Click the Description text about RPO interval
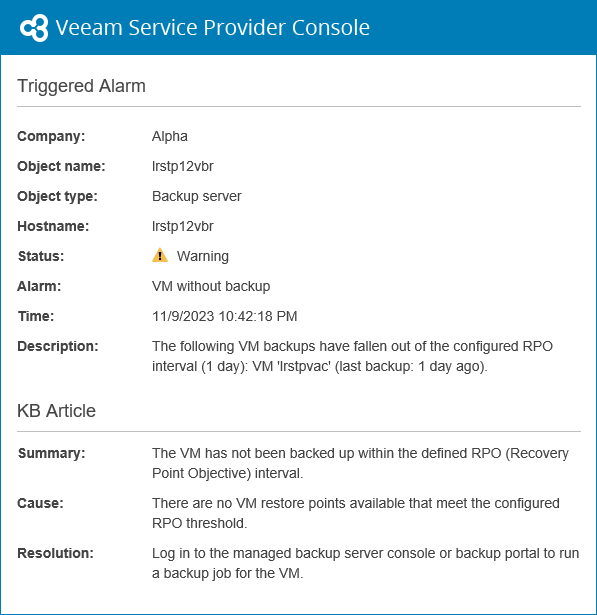 pos(352,356)
